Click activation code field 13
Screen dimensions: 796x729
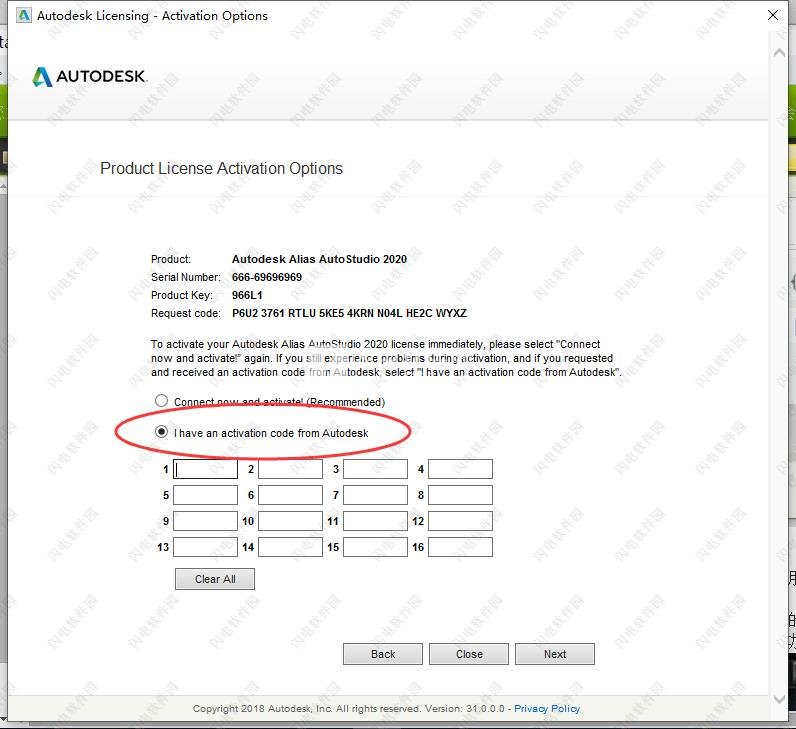206,547
